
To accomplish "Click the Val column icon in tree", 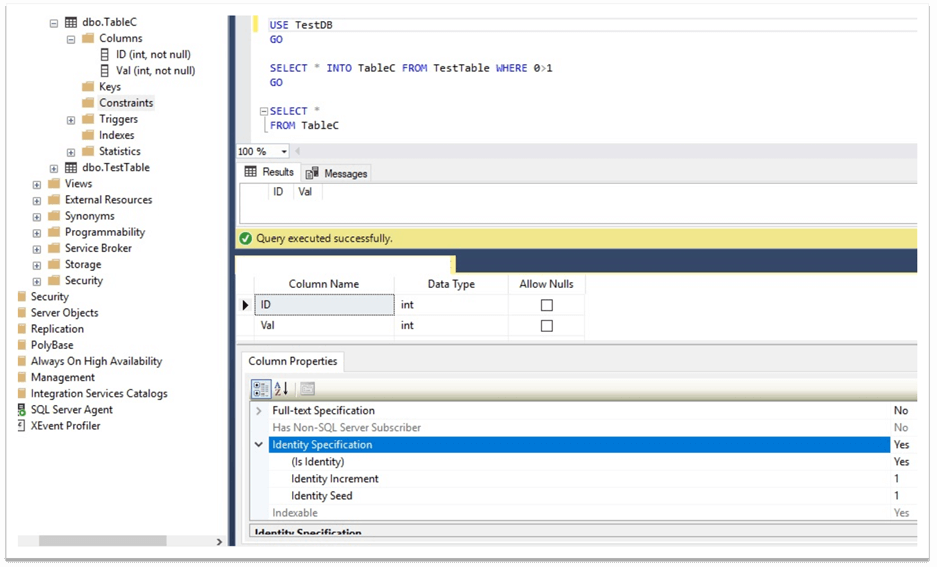I will 105,71.
